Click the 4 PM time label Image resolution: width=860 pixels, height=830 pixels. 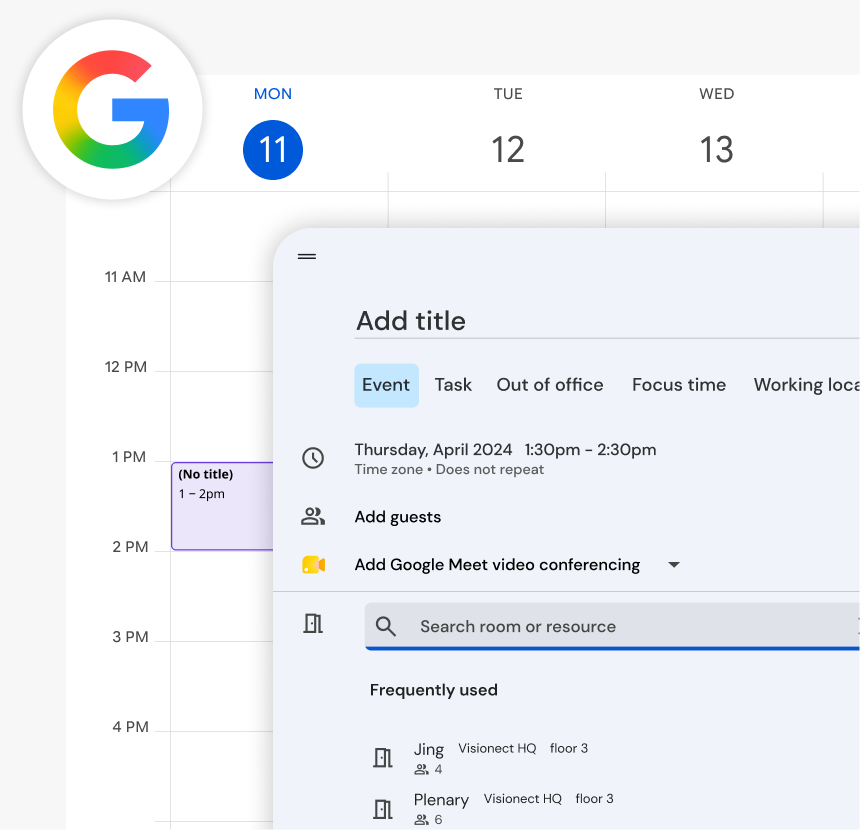click(x=130, y=727)
